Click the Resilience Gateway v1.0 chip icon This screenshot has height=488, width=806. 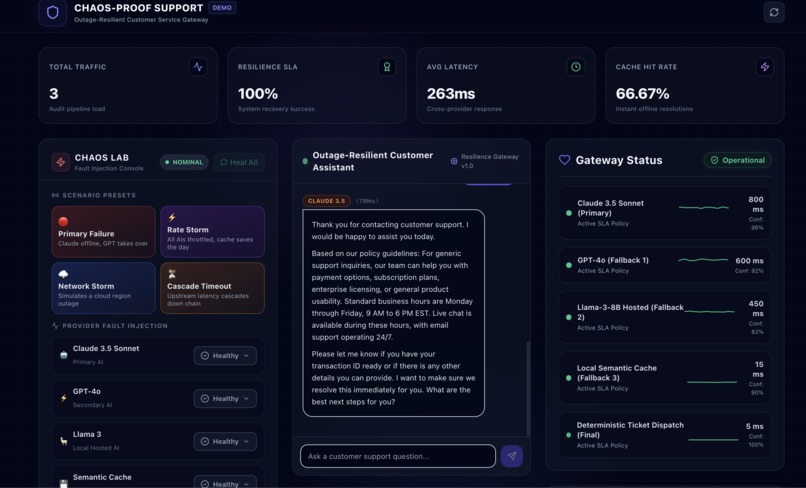[454, 161]
